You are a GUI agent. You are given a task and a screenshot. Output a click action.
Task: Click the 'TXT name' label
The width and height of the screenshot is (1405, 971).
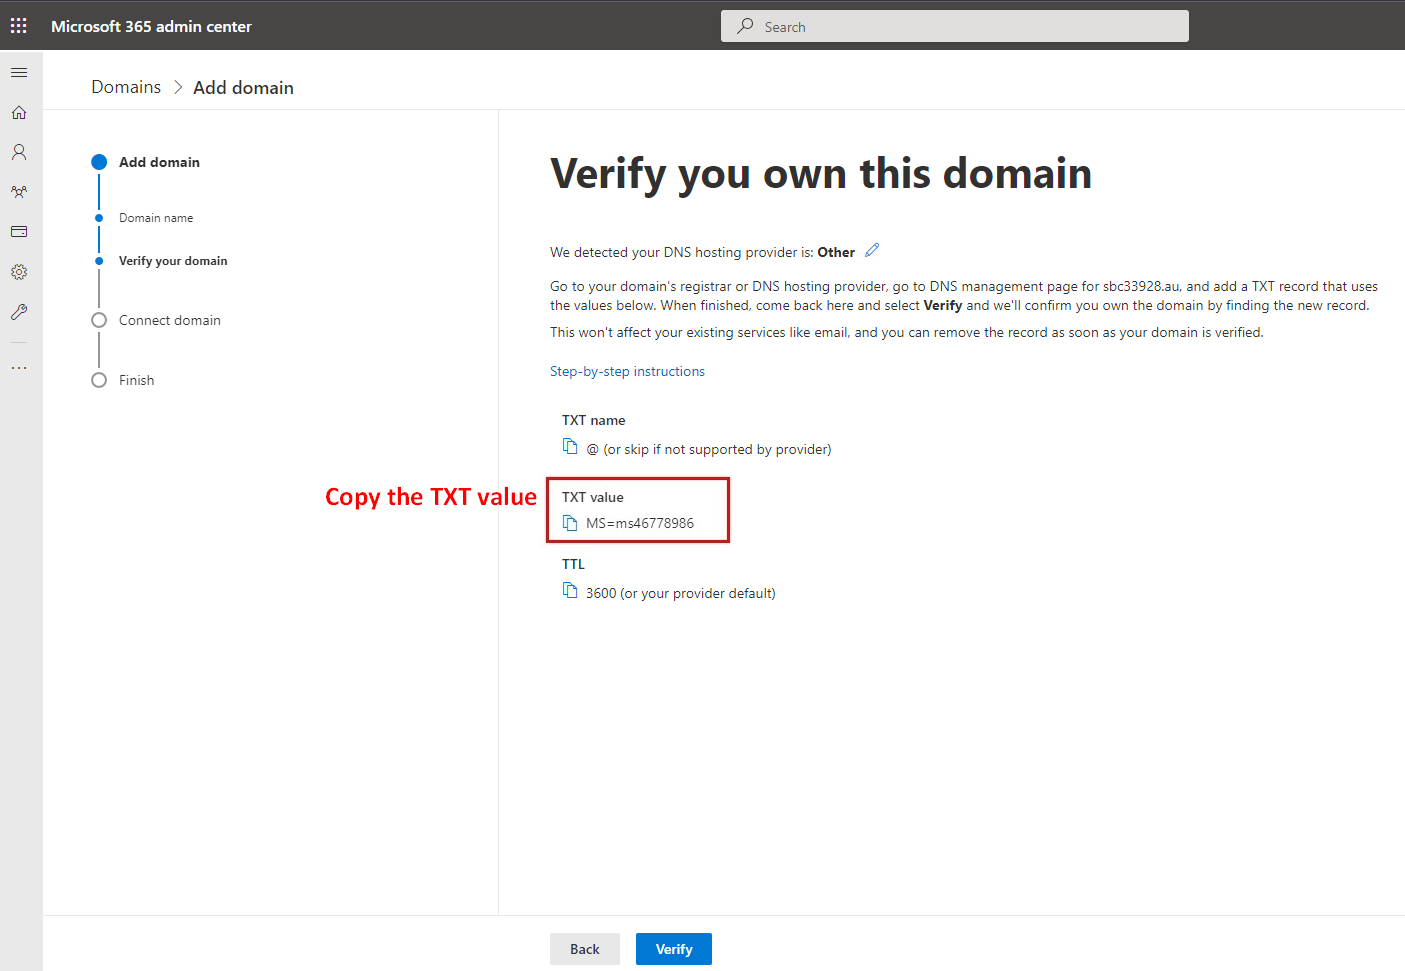593,420
